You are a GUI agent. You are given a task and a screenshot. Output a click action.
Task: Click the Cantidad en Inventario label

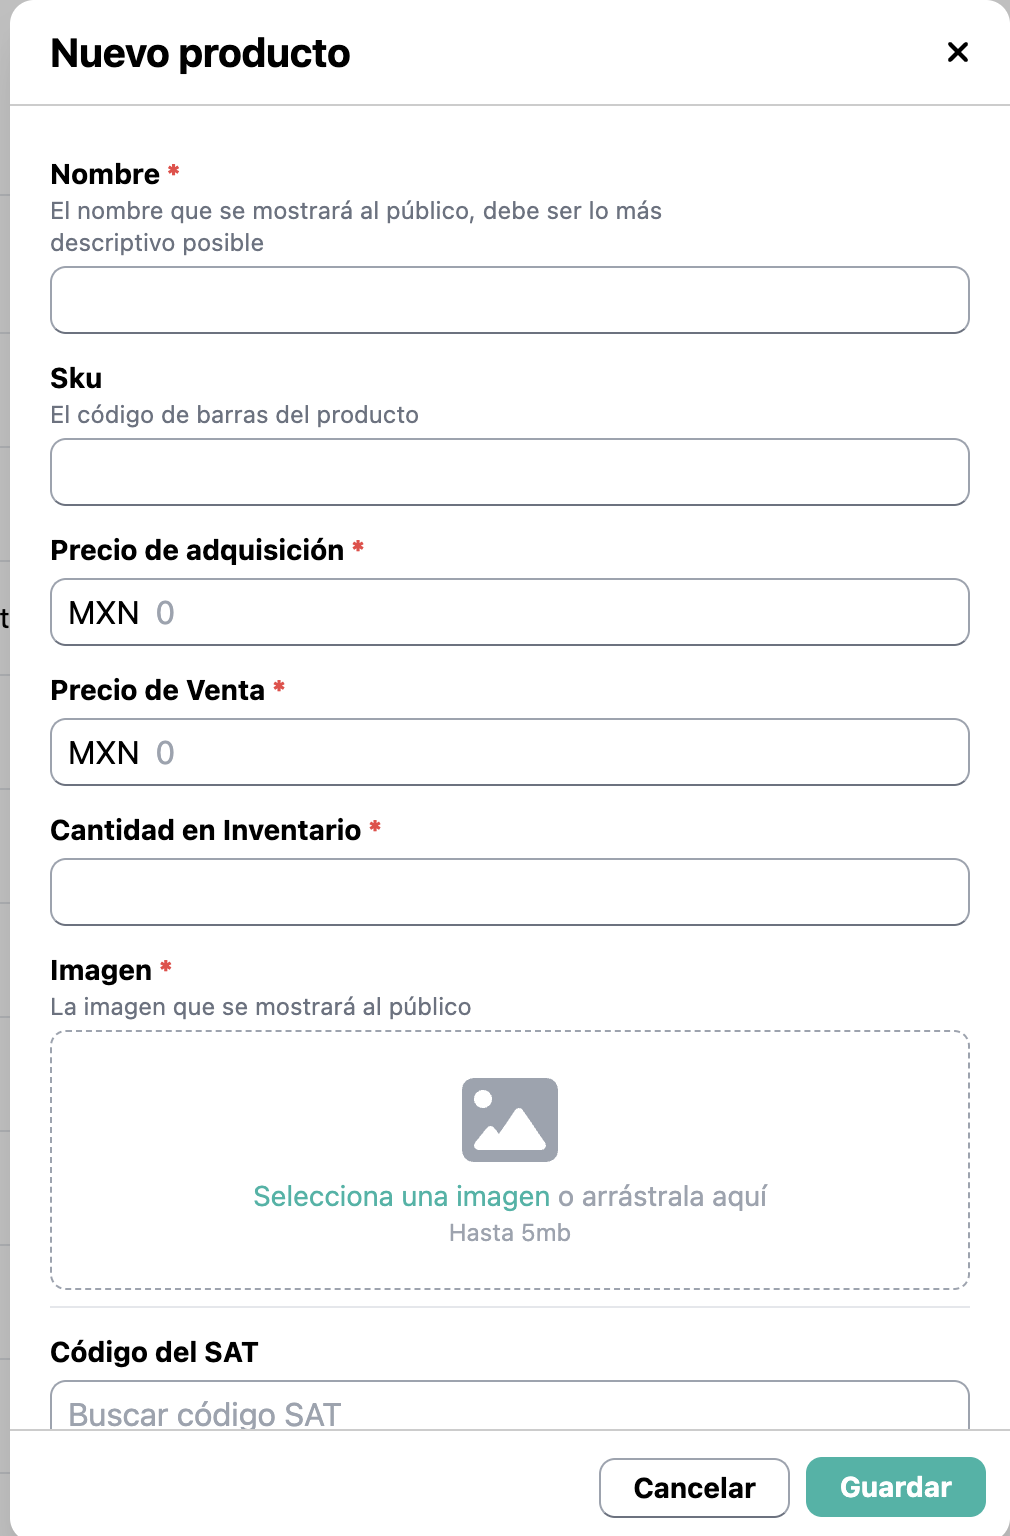[205, 830]
